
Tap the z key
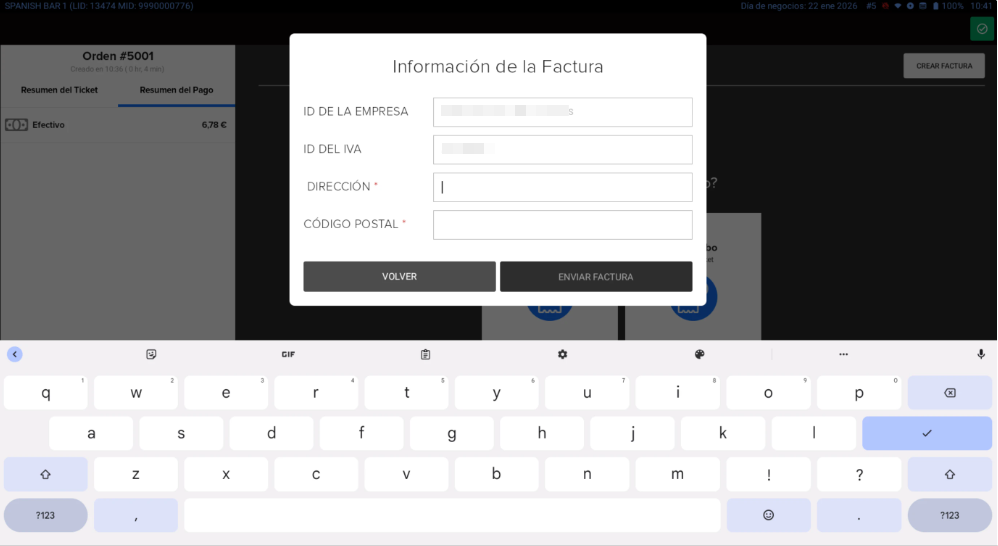click(136, 474)
